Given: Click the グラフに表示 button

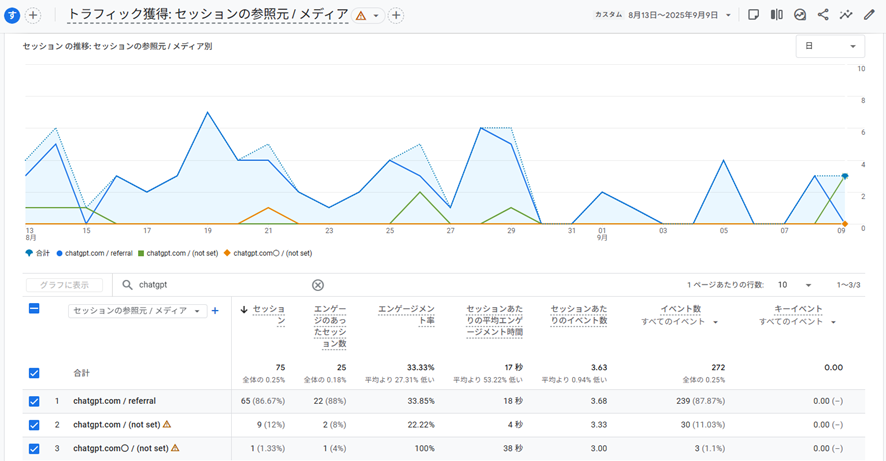Looking at the screenshot, I should [x=65, y=285].
